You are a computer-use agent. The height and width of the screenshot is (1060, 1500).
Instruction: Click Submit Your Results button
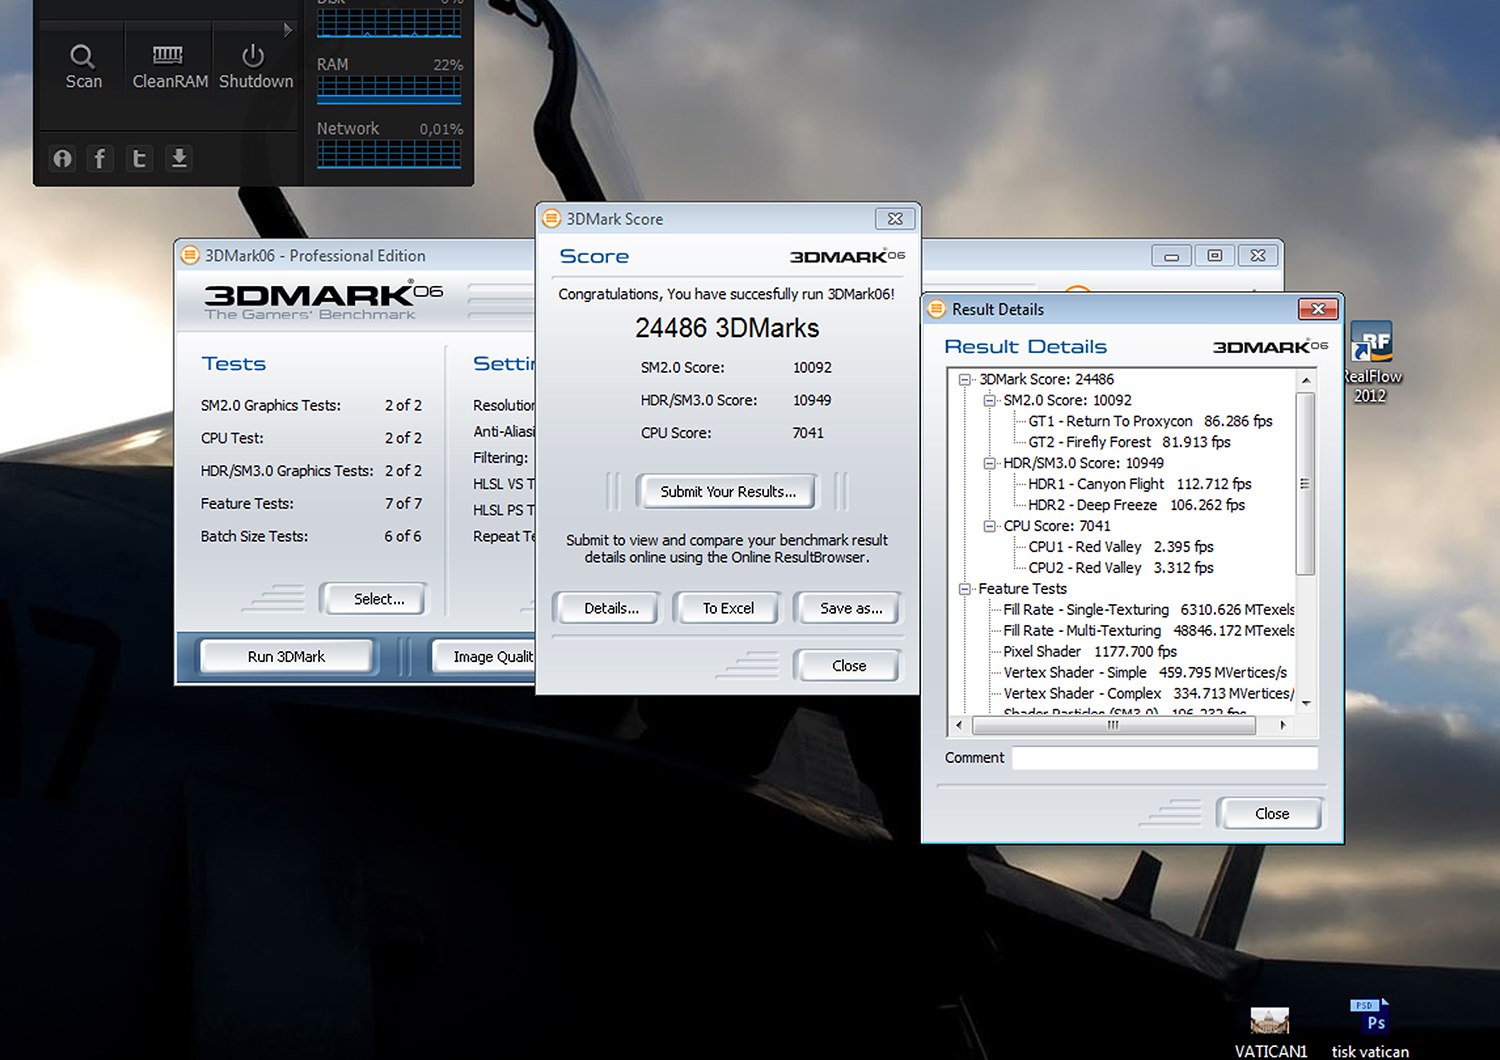tap(727, 492)
